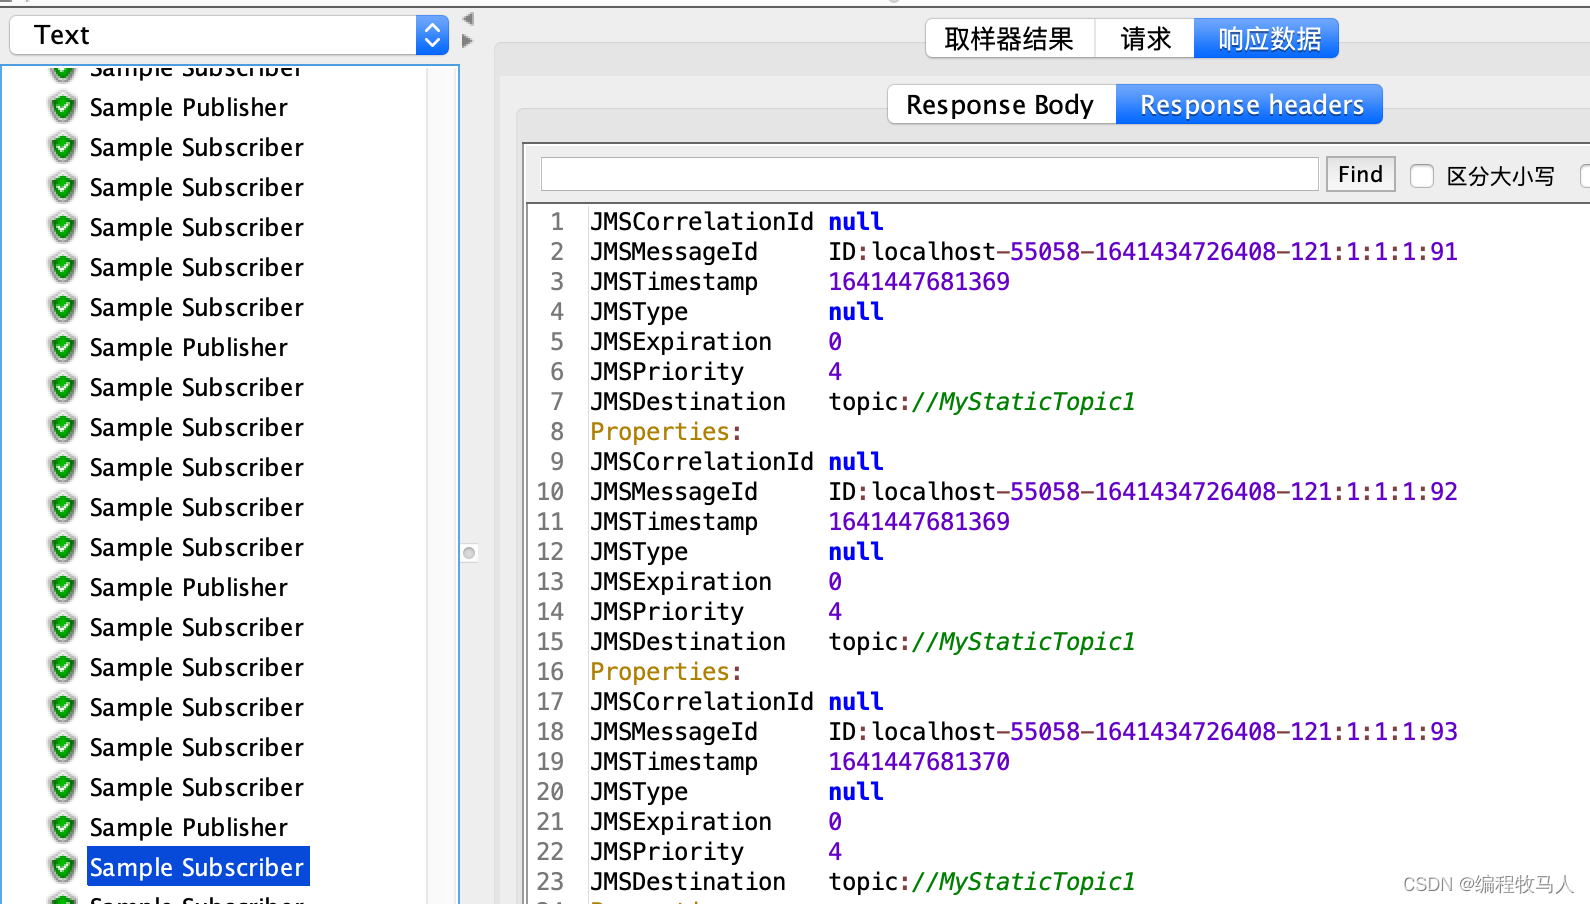Image resolution: width=1590 pixels, height=904 pixels.
Task: Select the highlighted Sample Subscriber row
Action: (198, 867)
